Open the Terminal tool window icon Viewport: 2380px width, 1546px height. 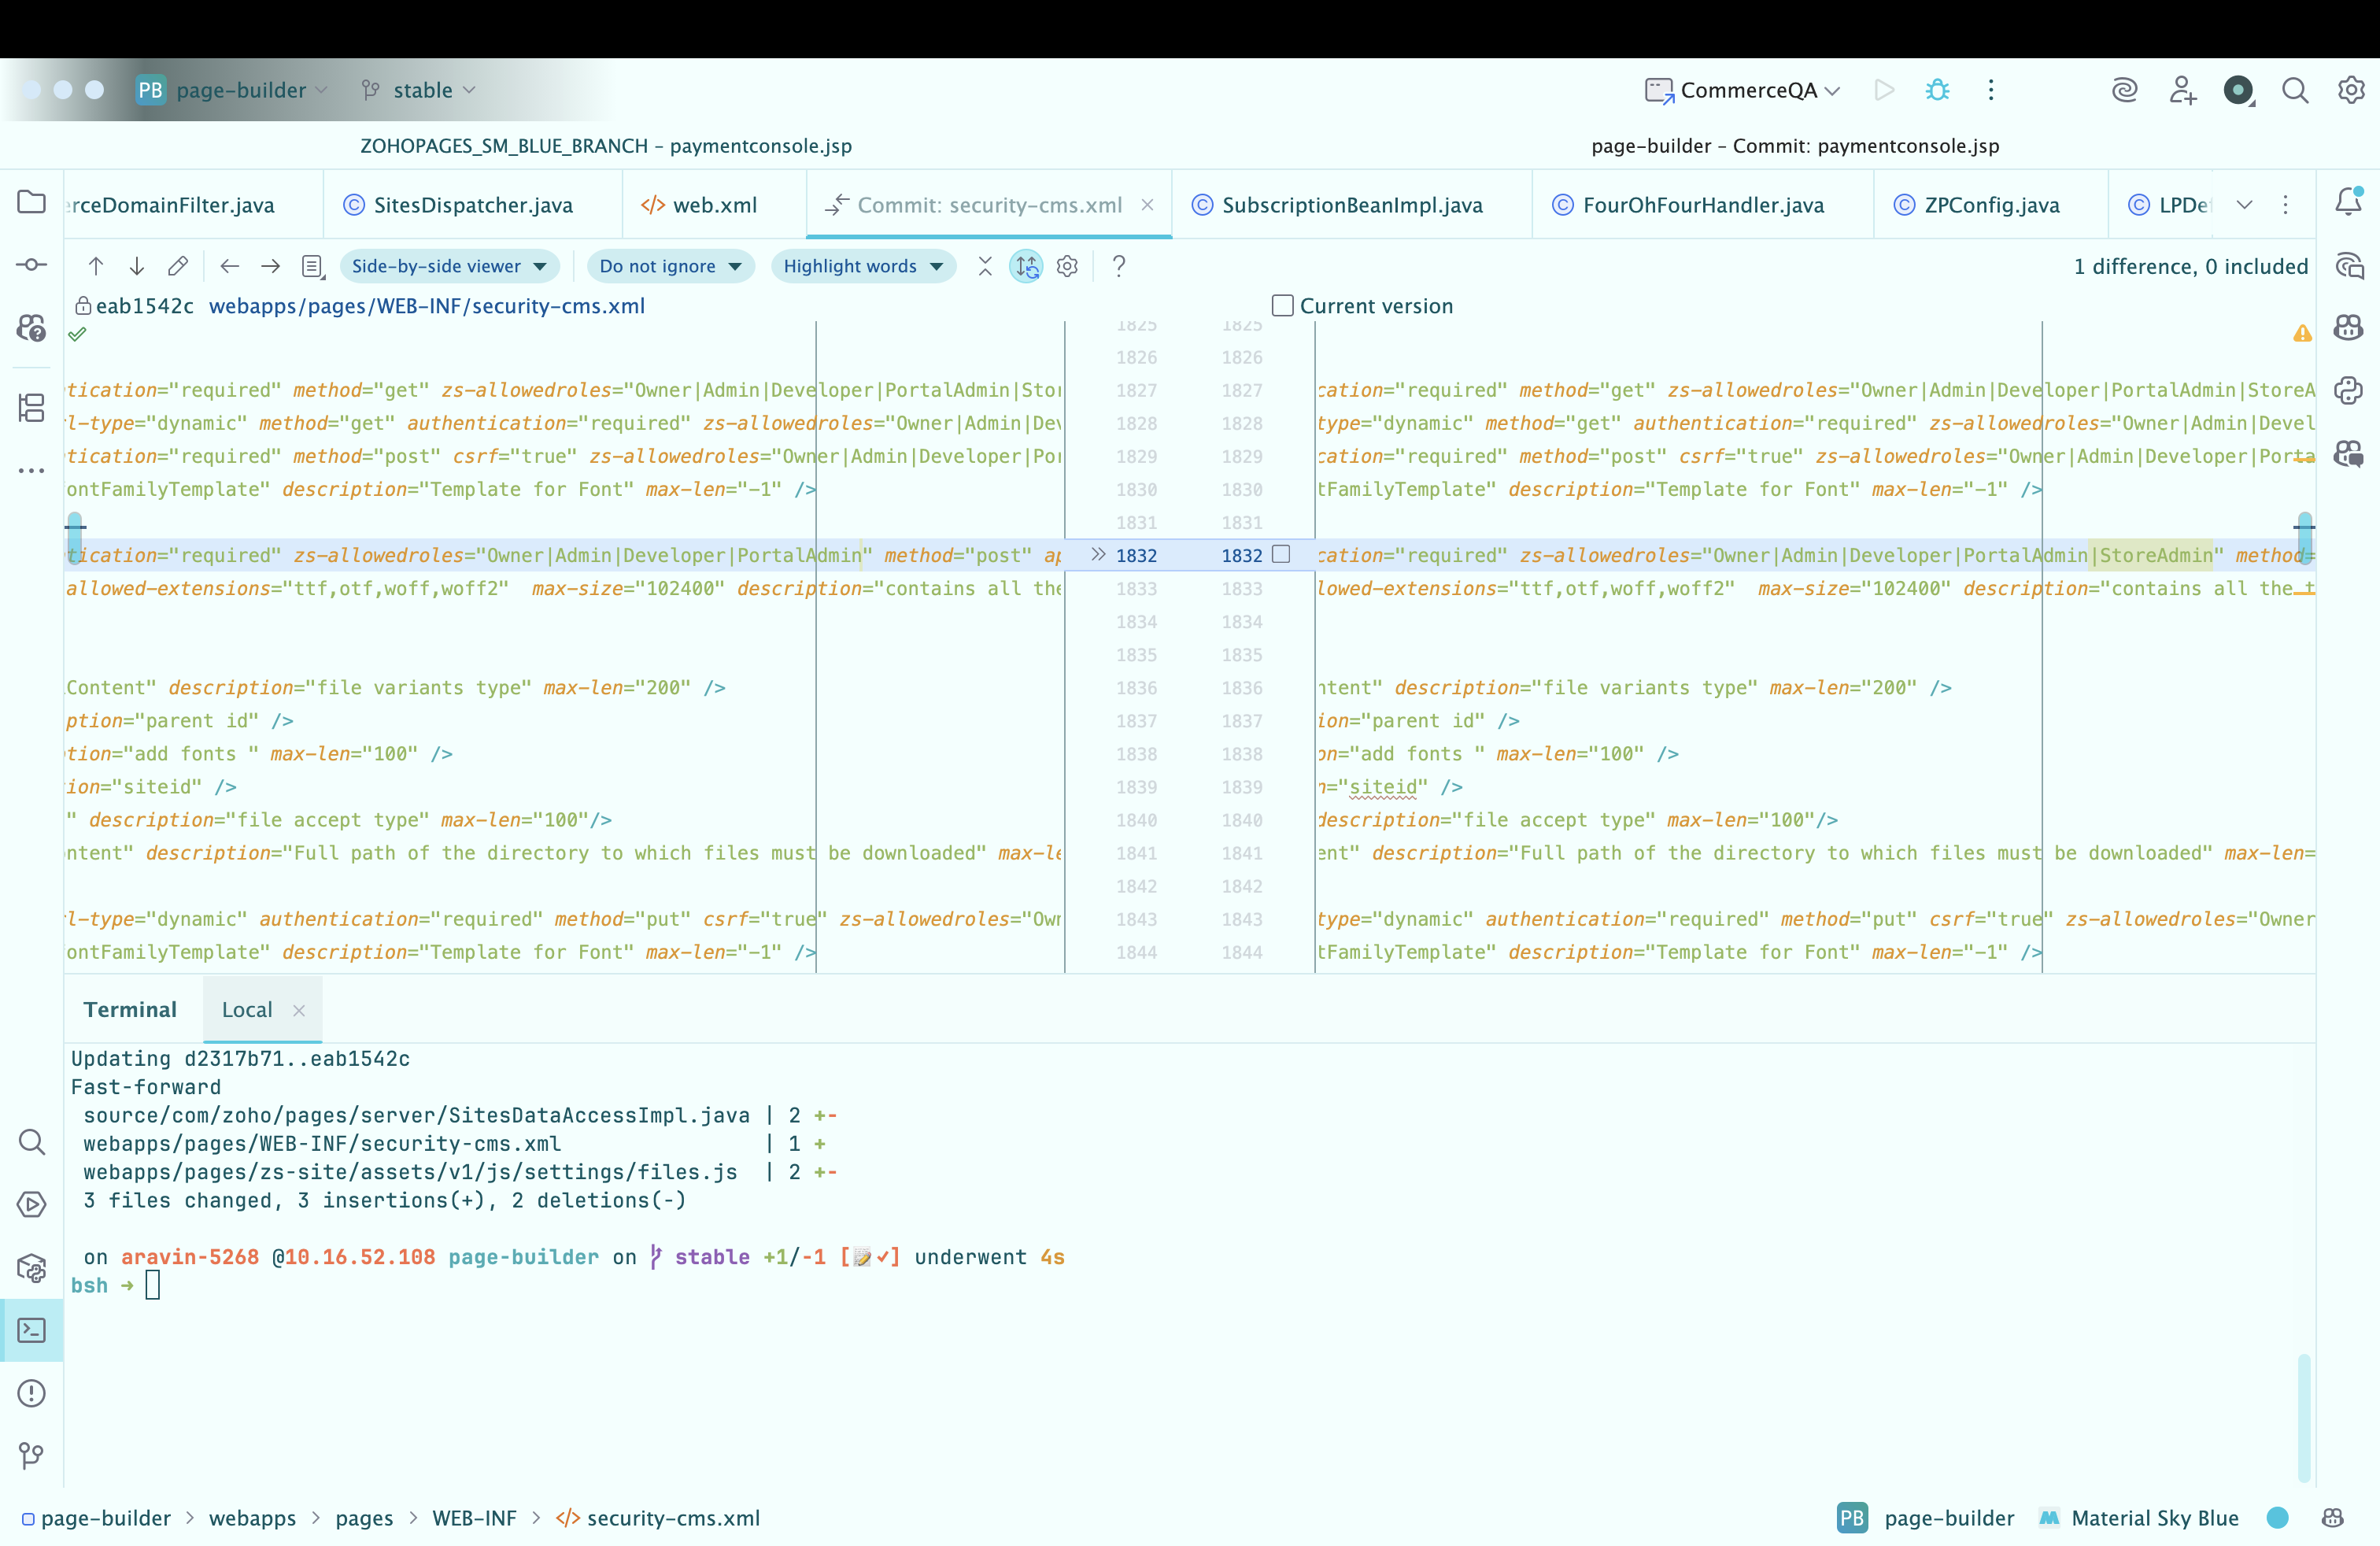pos(32,1331)
